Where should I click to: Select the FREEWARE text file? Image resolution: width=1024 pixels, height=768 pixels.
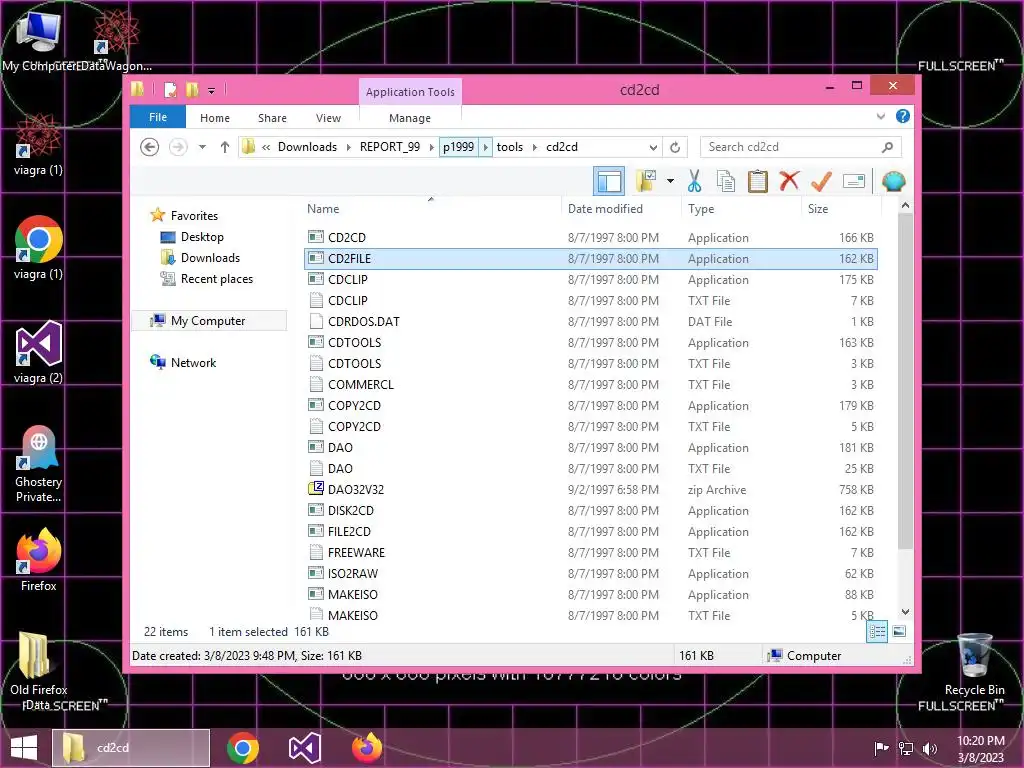[x=590, y=552]
